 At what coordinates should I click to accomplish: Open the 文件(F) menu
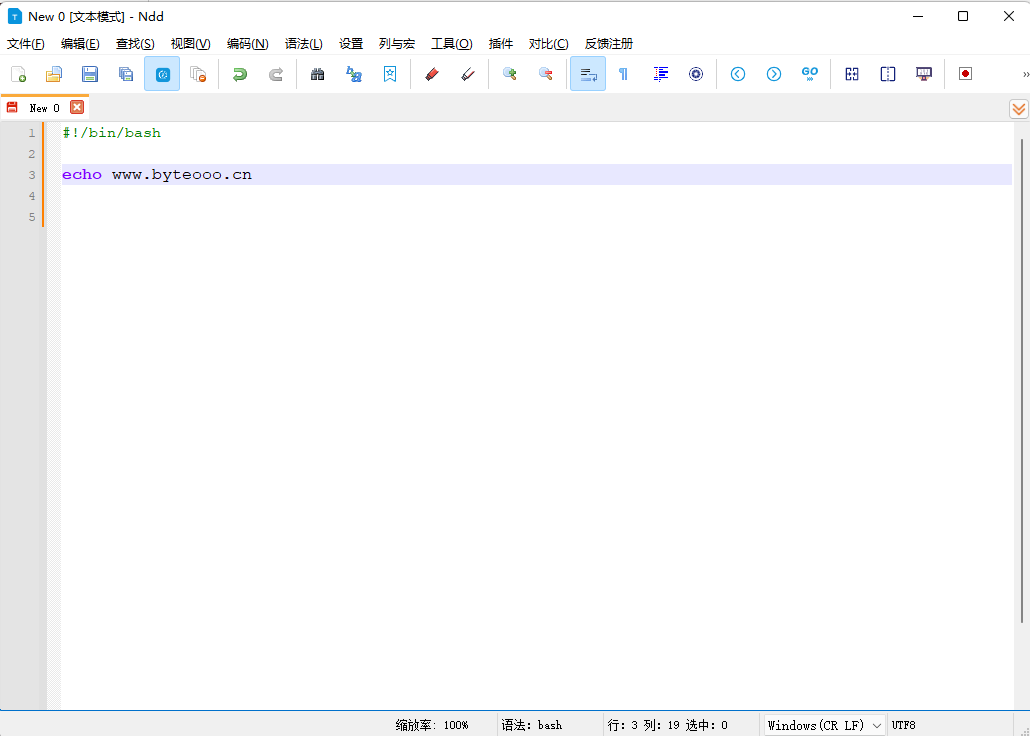pos(26,44)
